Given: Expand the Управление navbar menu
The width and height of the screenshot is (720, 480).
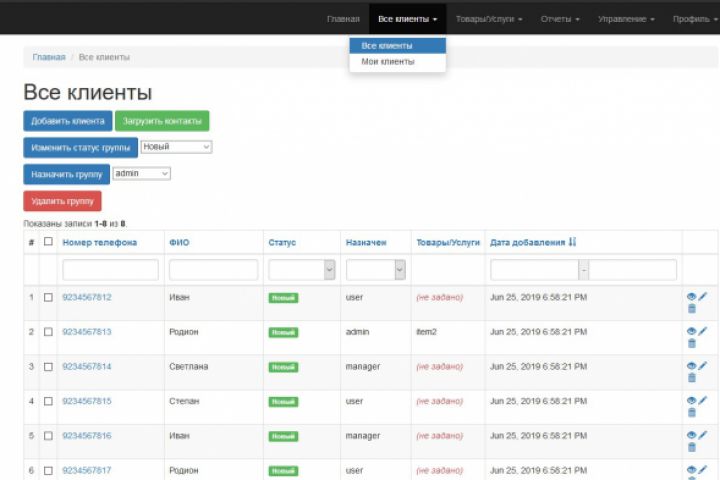Looking at the screenshot, I should 626,19.
